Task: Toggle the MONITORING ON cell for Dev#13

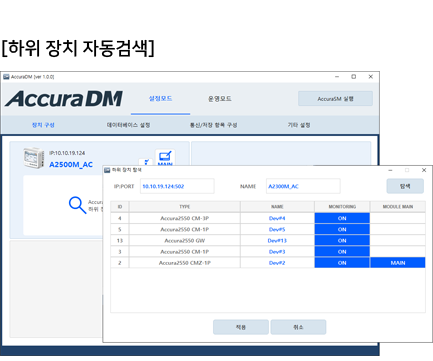Action: click(x=342, y=241)
